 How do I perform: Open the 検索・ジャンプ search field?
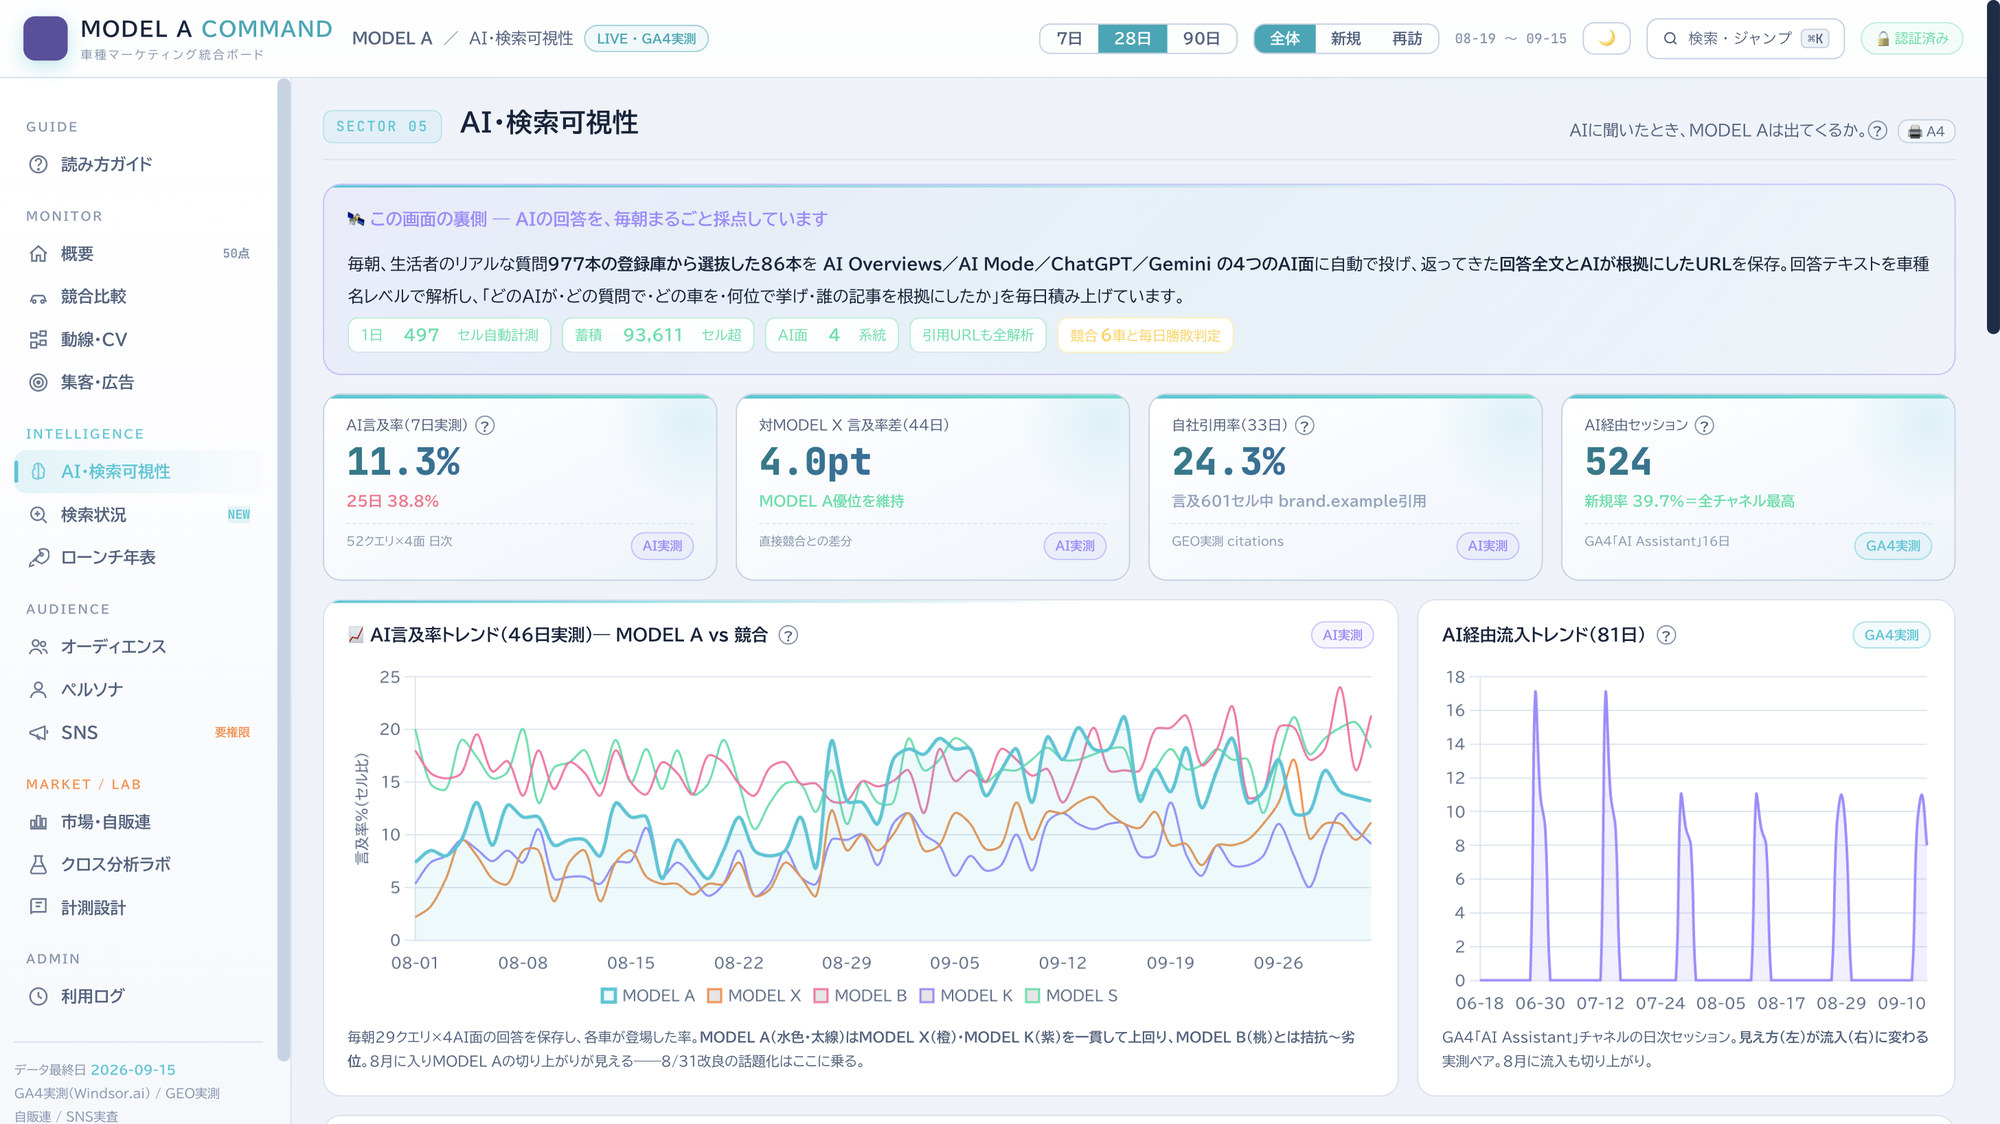pos(1745,38)
